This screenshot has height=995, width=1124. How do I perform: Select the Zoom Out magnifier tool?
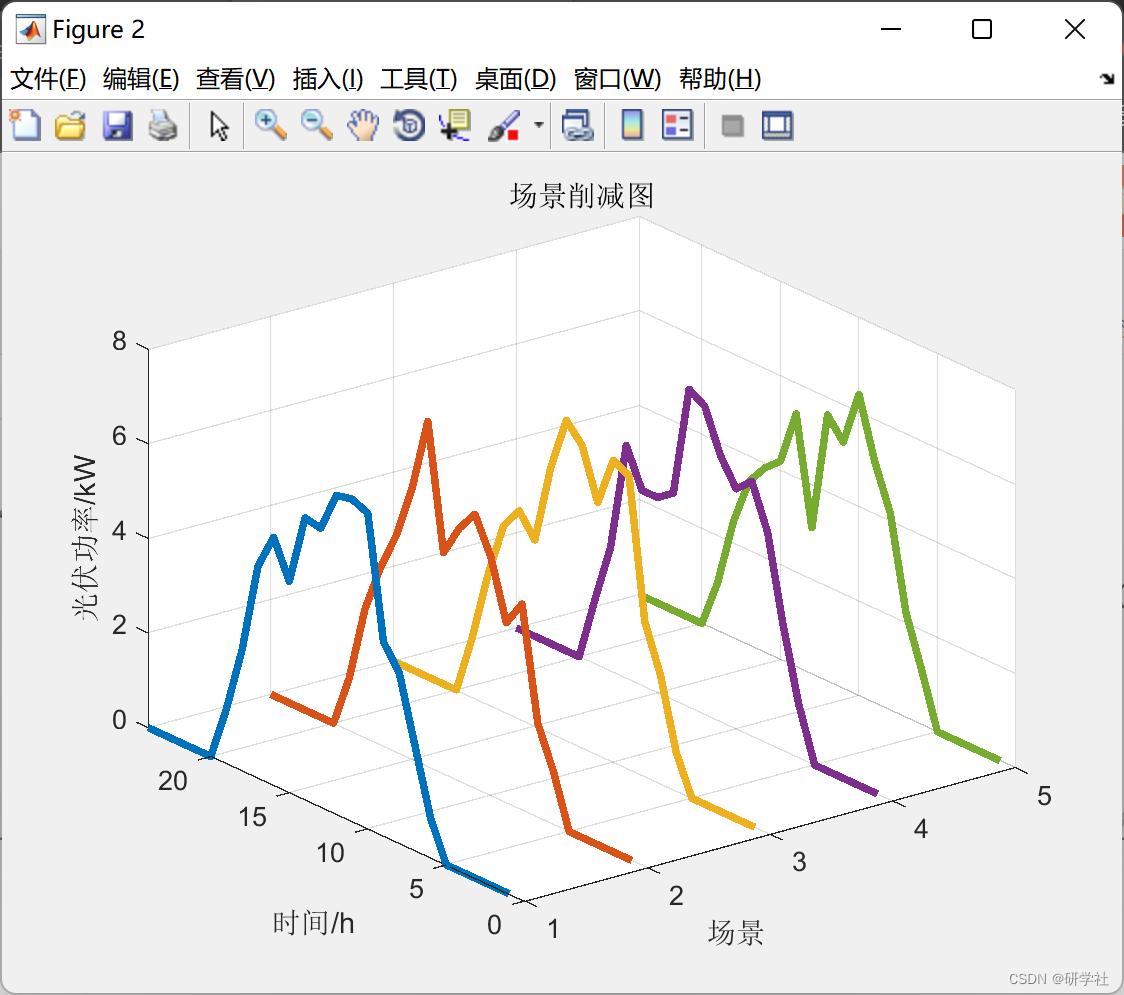(x=316, y=125)
